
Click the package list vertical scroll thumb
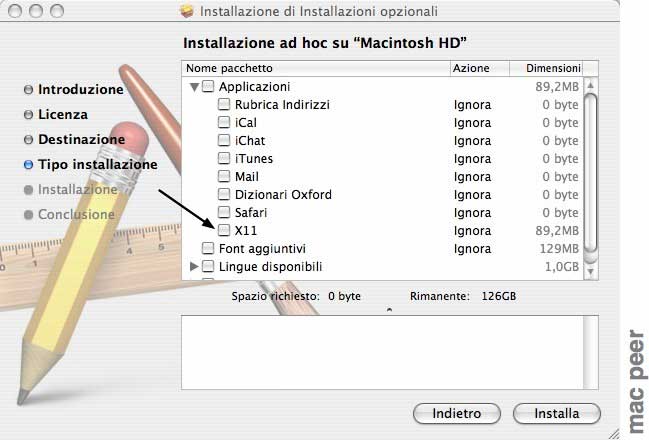pos(591,173)
